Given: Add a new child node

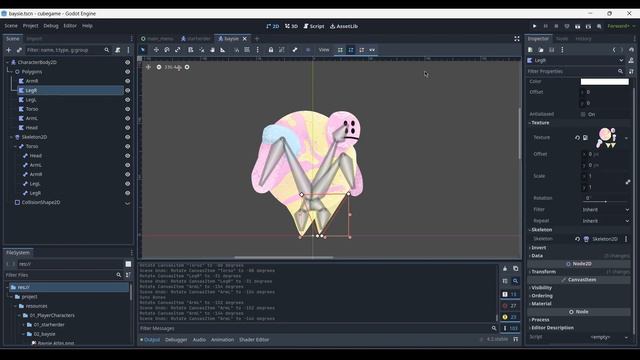Looking at the screenshot, I should [9, 50].
